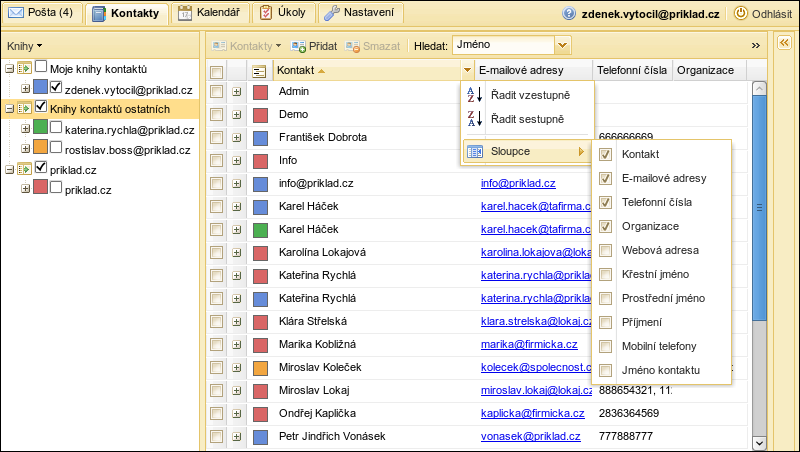Enable the Webová adresa column checkbox
Image resolution: width=800 pixels, height=452 pixels.
[x=605, y=250]
